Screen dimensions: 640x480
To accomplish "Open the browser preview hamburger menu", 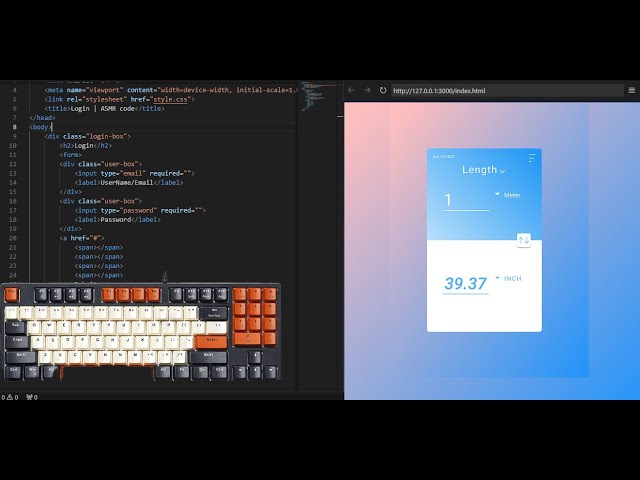I will coord(632,90).
